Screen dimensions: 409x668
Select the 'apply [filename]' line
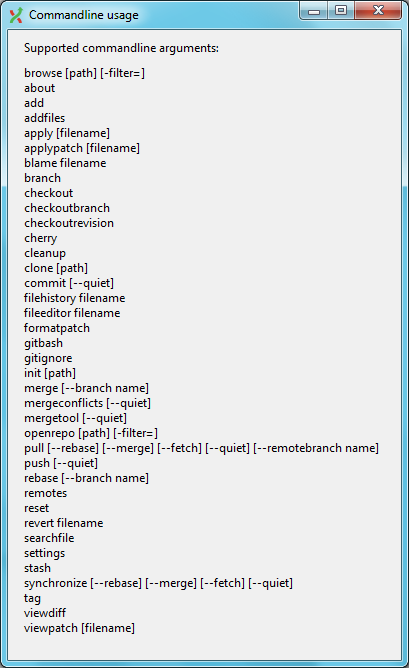67,133
